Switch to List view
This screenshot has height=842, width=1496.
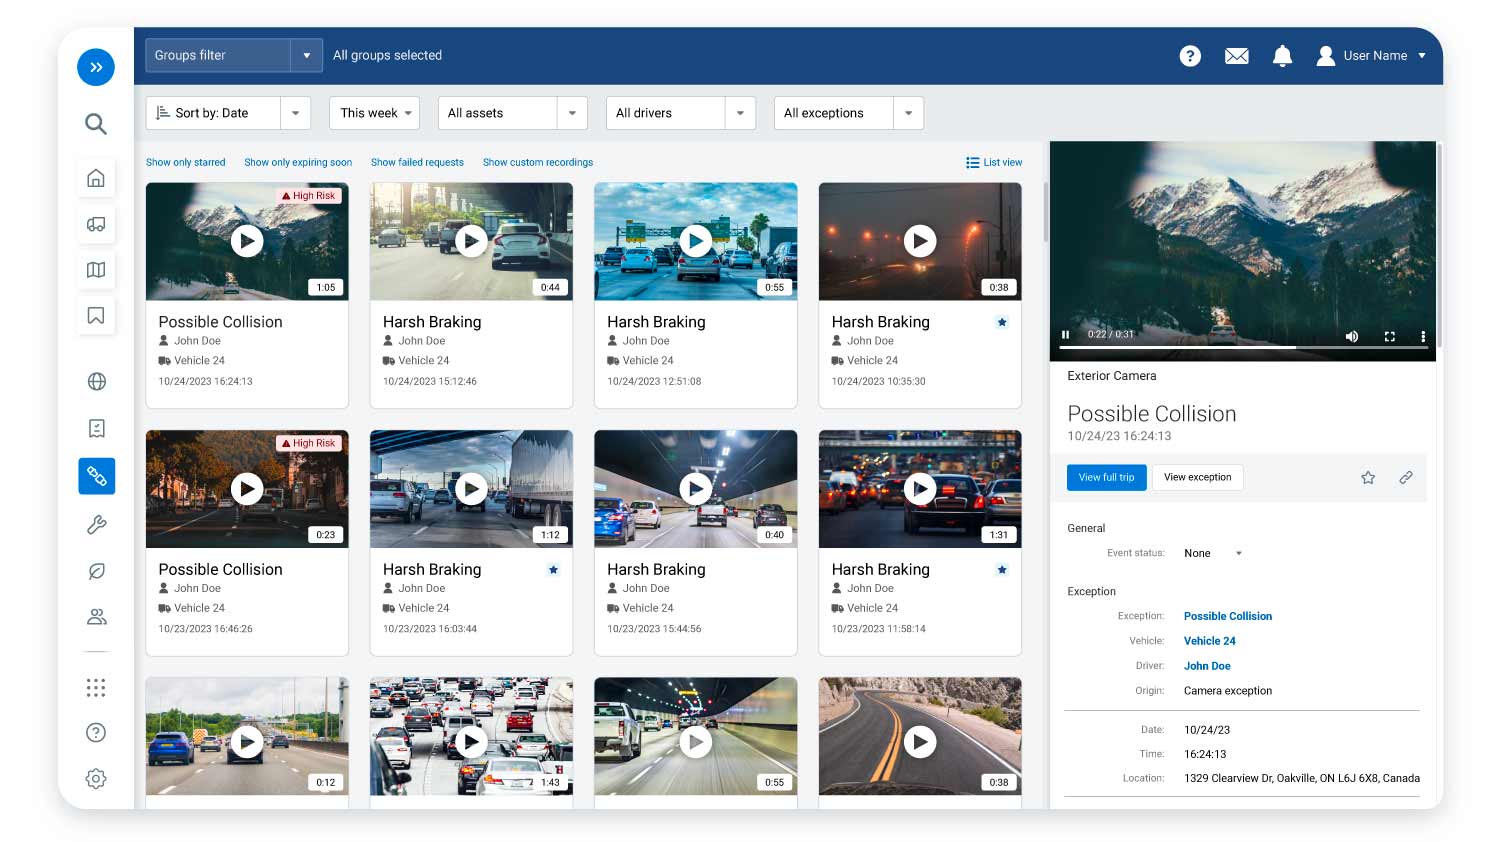[993, 162]
